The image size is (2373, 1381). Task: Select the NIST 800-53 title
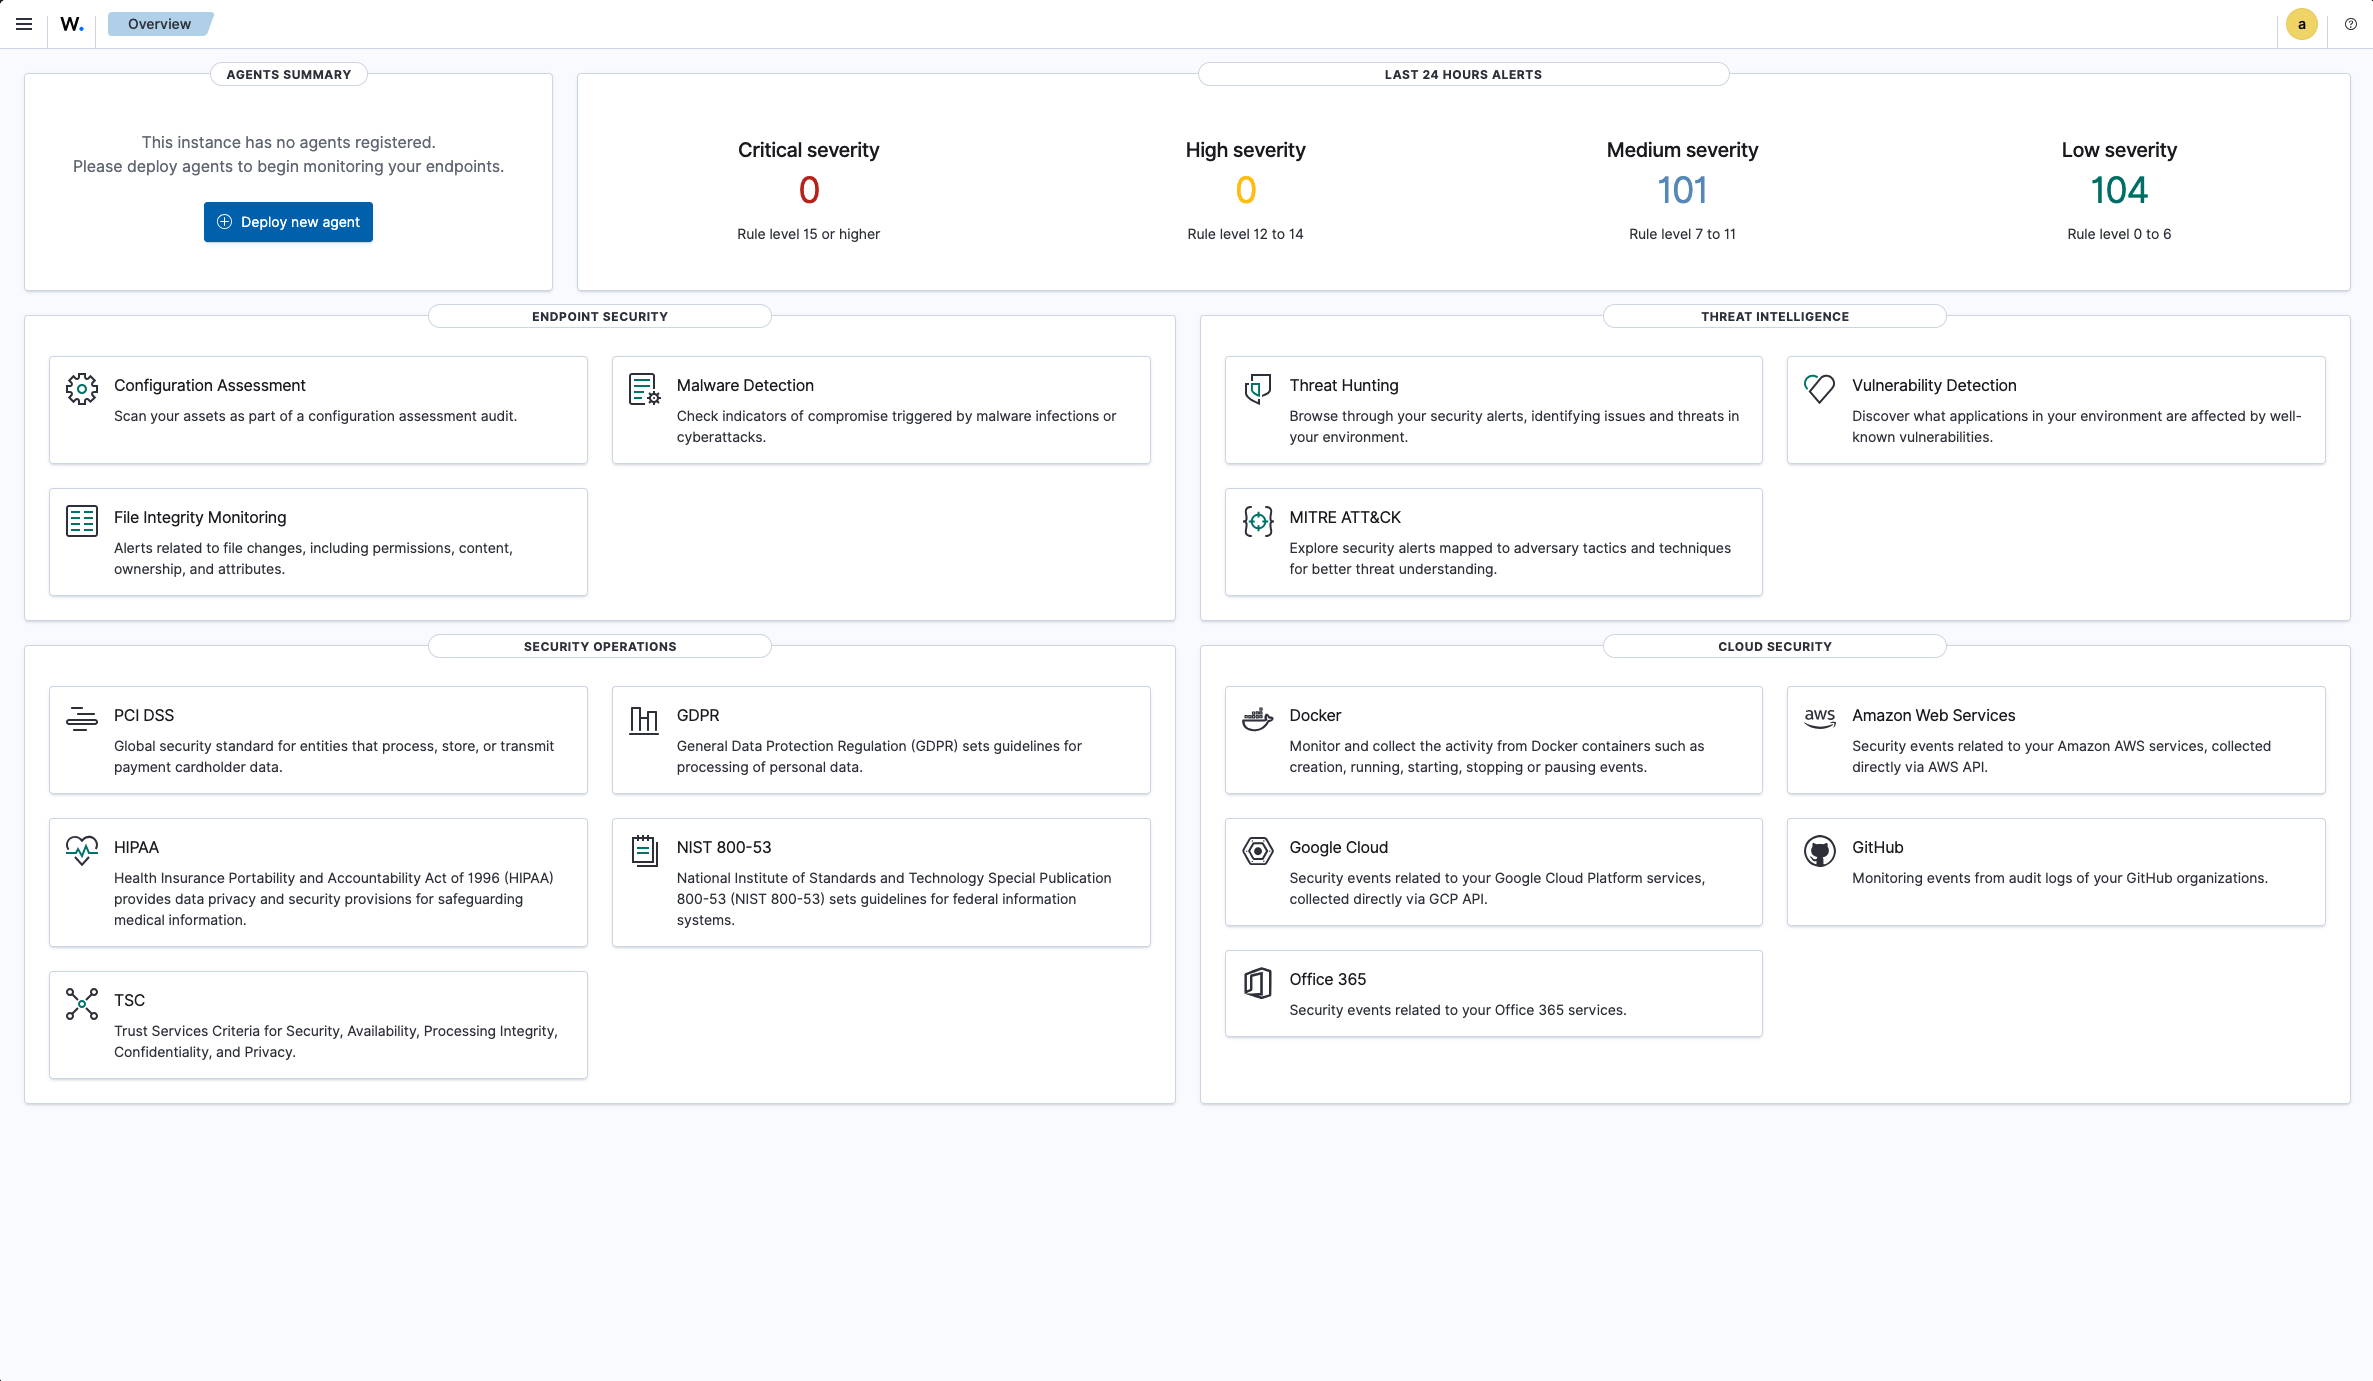(x=723, y=847)
